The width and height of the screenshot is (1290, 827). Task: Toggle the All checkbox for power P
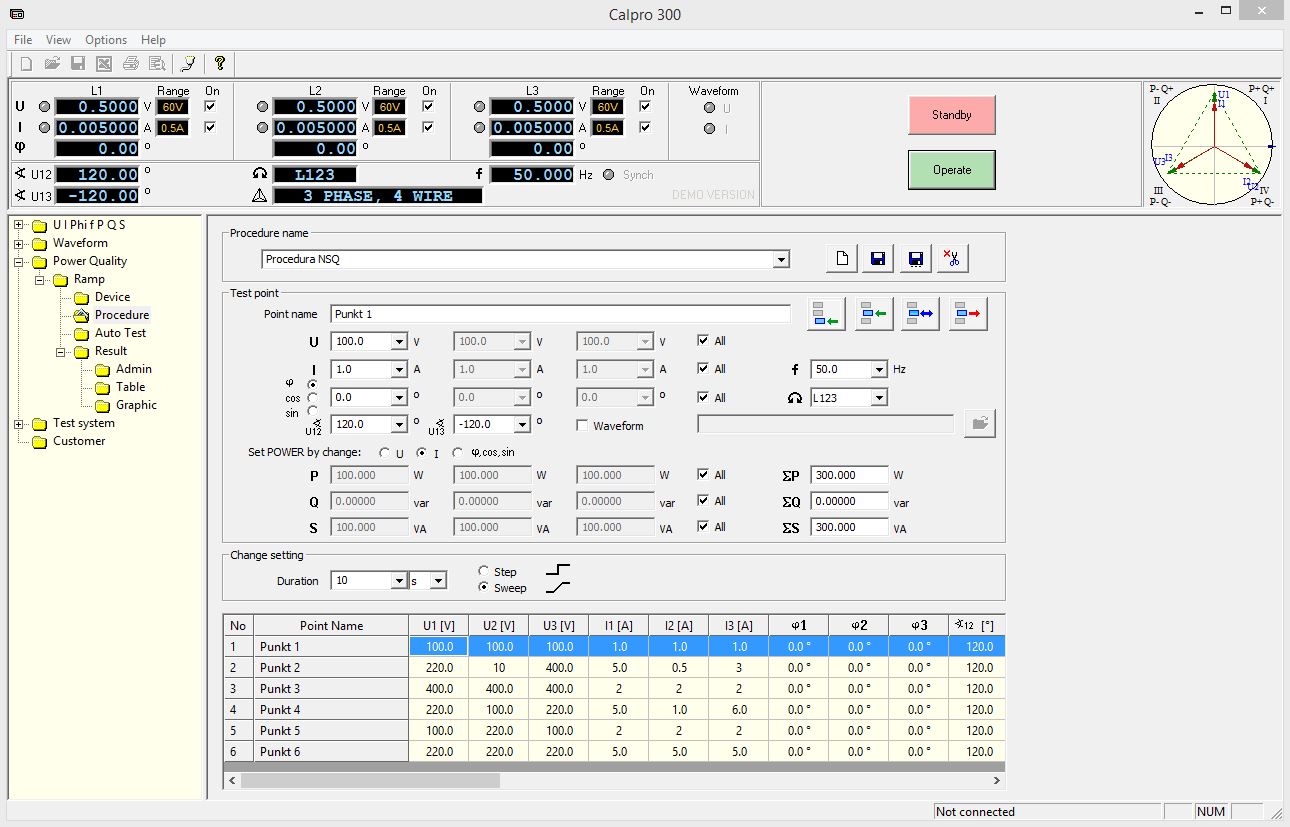point(704,475)
